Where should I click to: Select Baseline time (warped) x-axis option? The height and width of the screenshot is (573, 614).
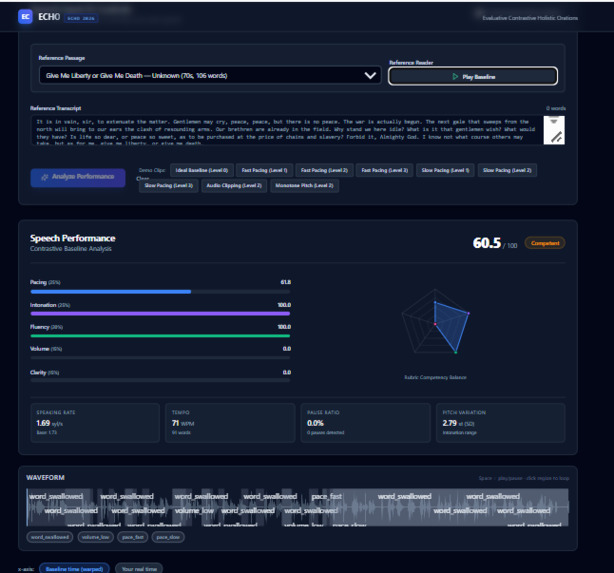point(74,569)
